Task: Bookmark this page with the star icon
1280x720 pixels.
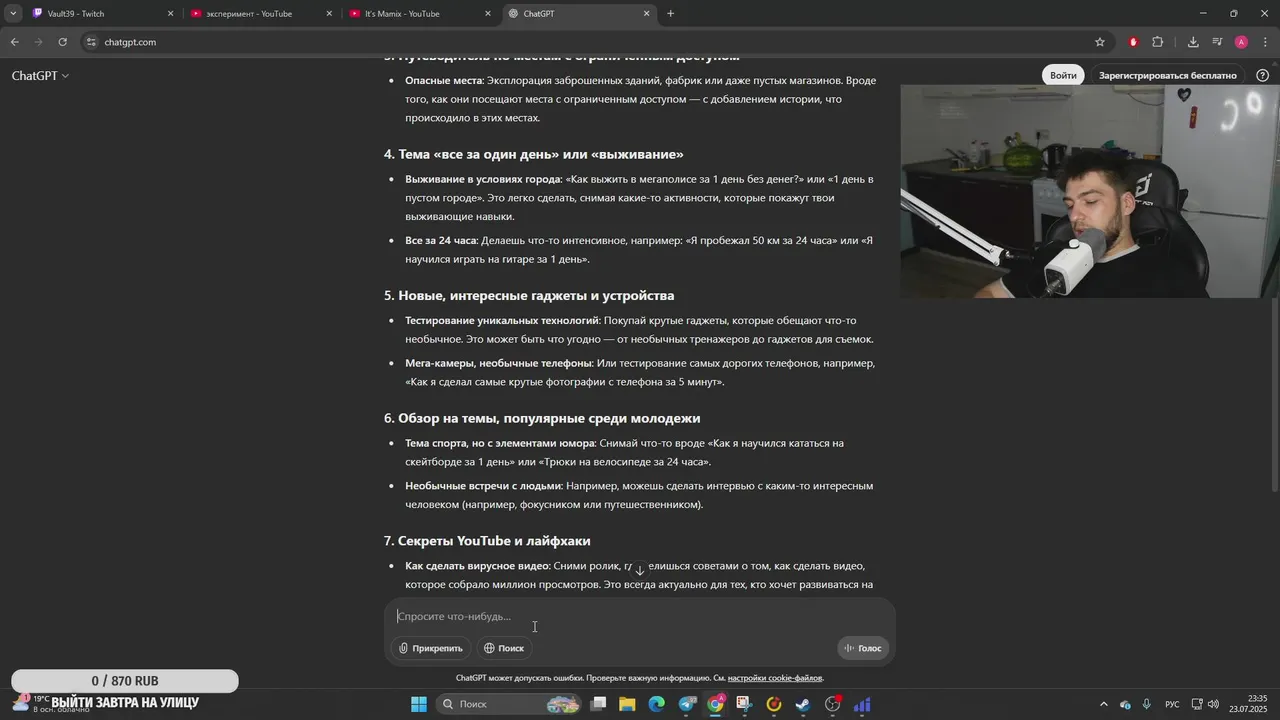Action: coord(1100,42)
